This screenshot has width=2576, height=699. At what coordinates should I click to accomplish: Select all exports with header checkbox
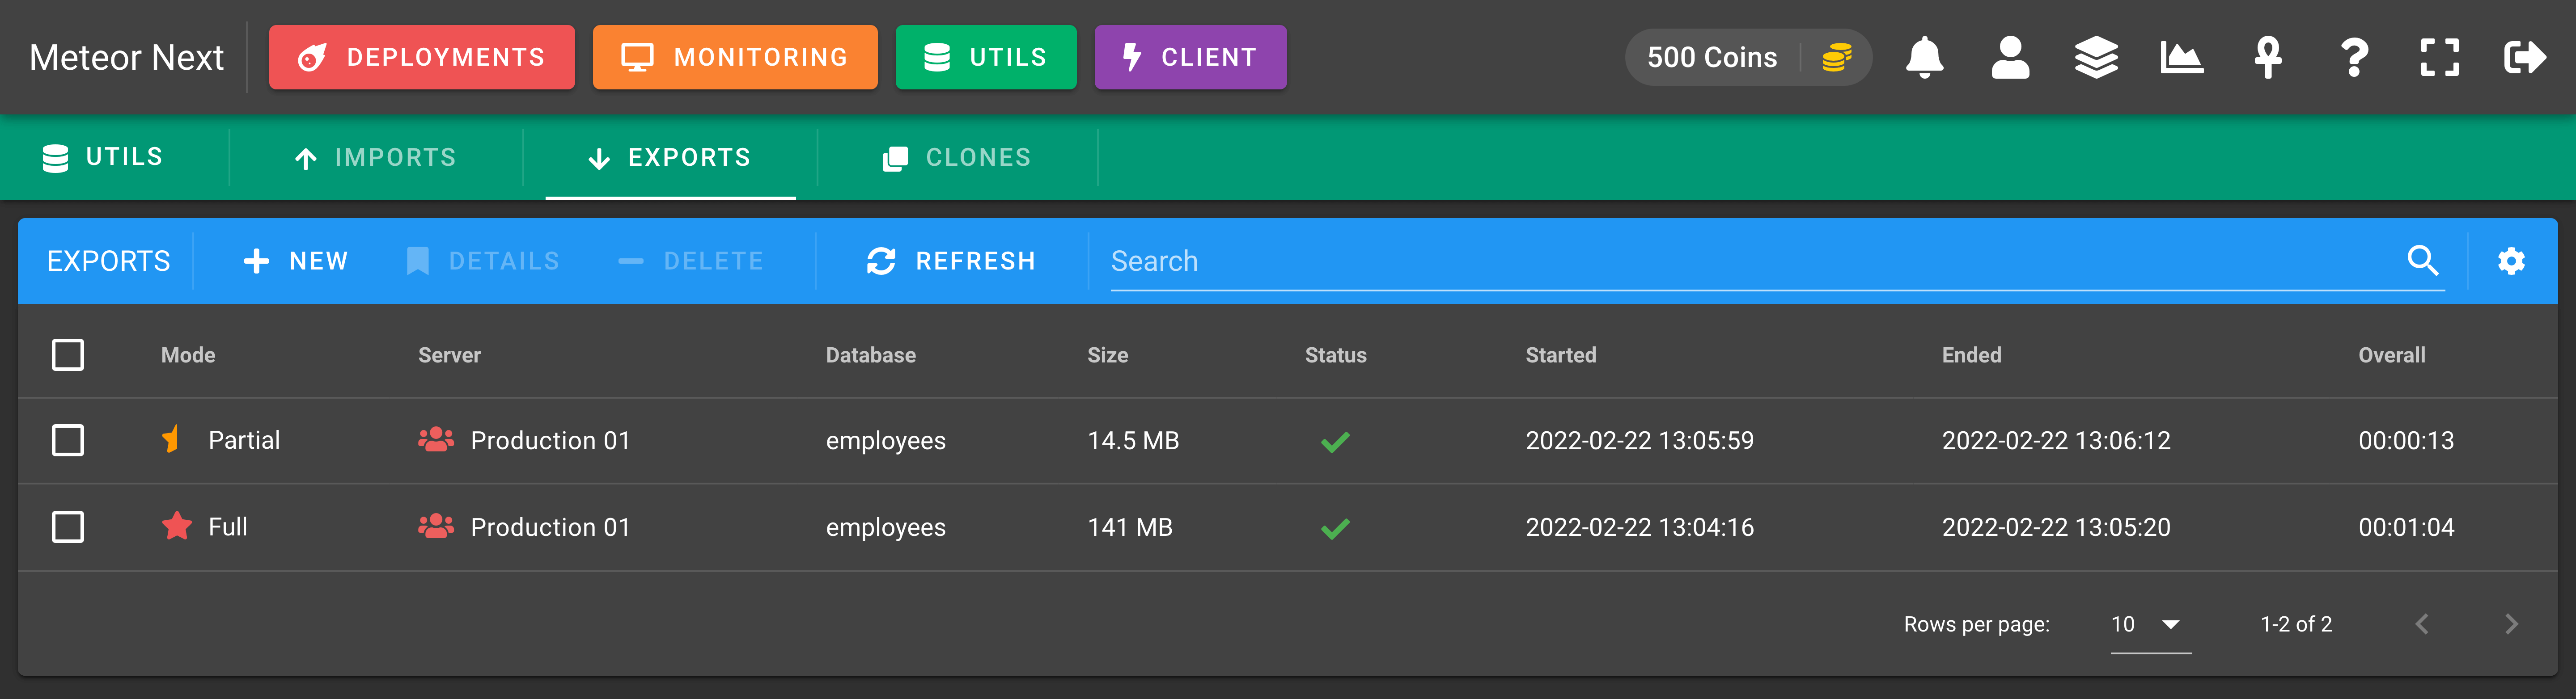click(68, 355)
